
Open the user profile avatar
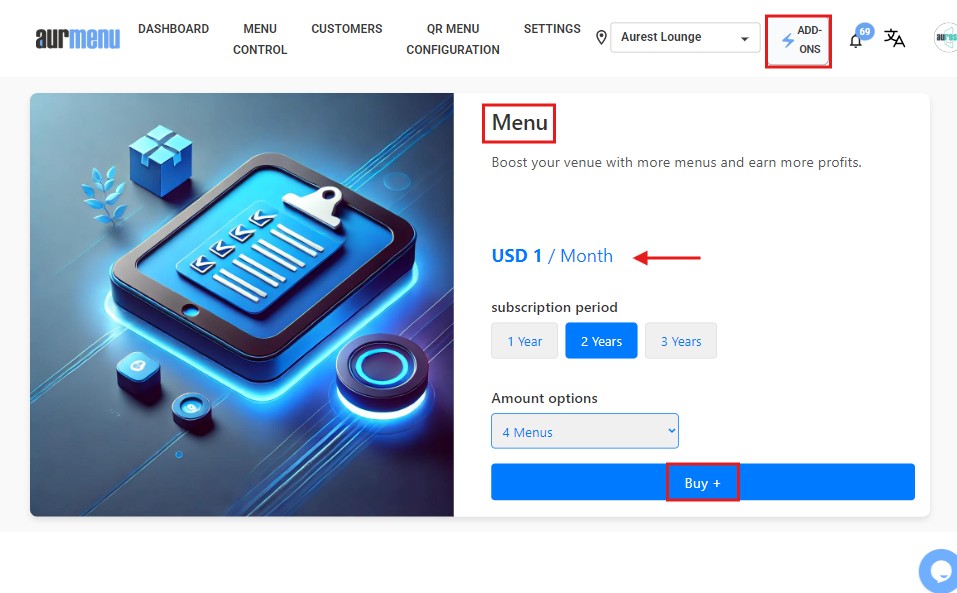pos(946,38)
